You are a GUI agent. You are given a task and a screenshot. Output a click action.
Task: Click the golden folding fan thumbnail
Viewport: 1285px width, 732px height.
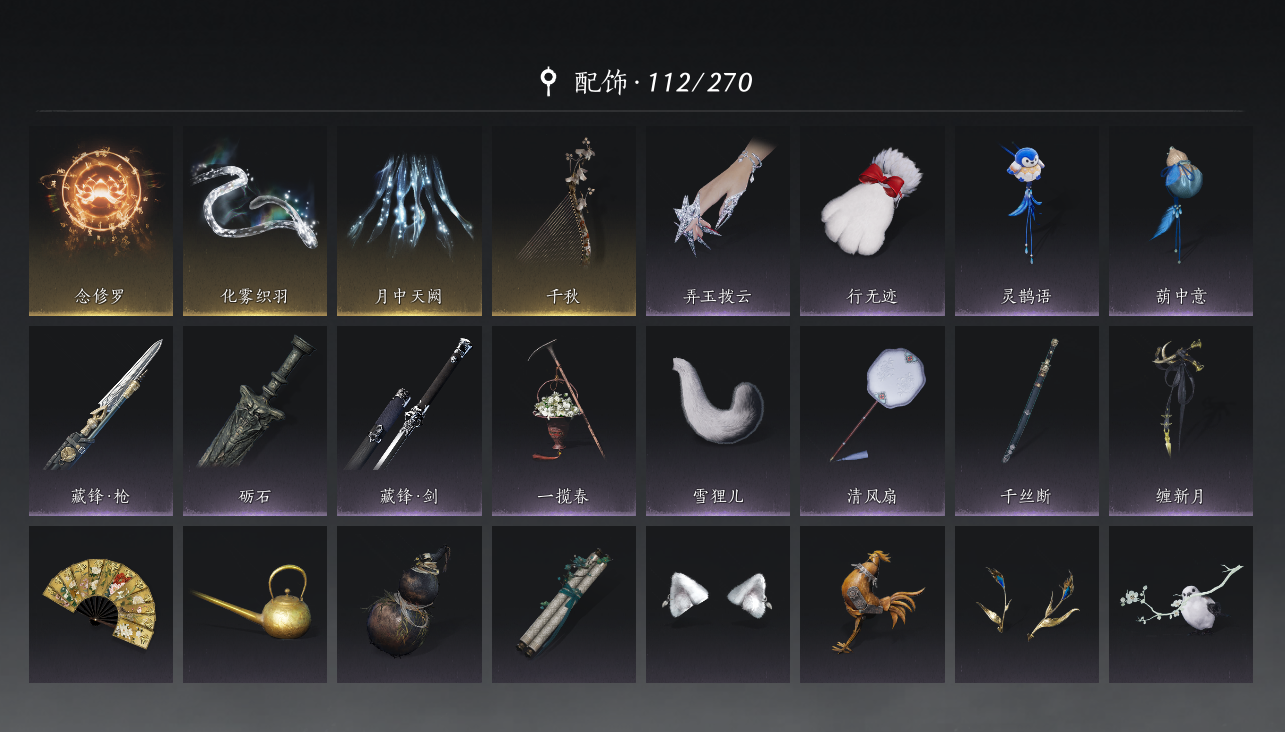pos(101,604)
